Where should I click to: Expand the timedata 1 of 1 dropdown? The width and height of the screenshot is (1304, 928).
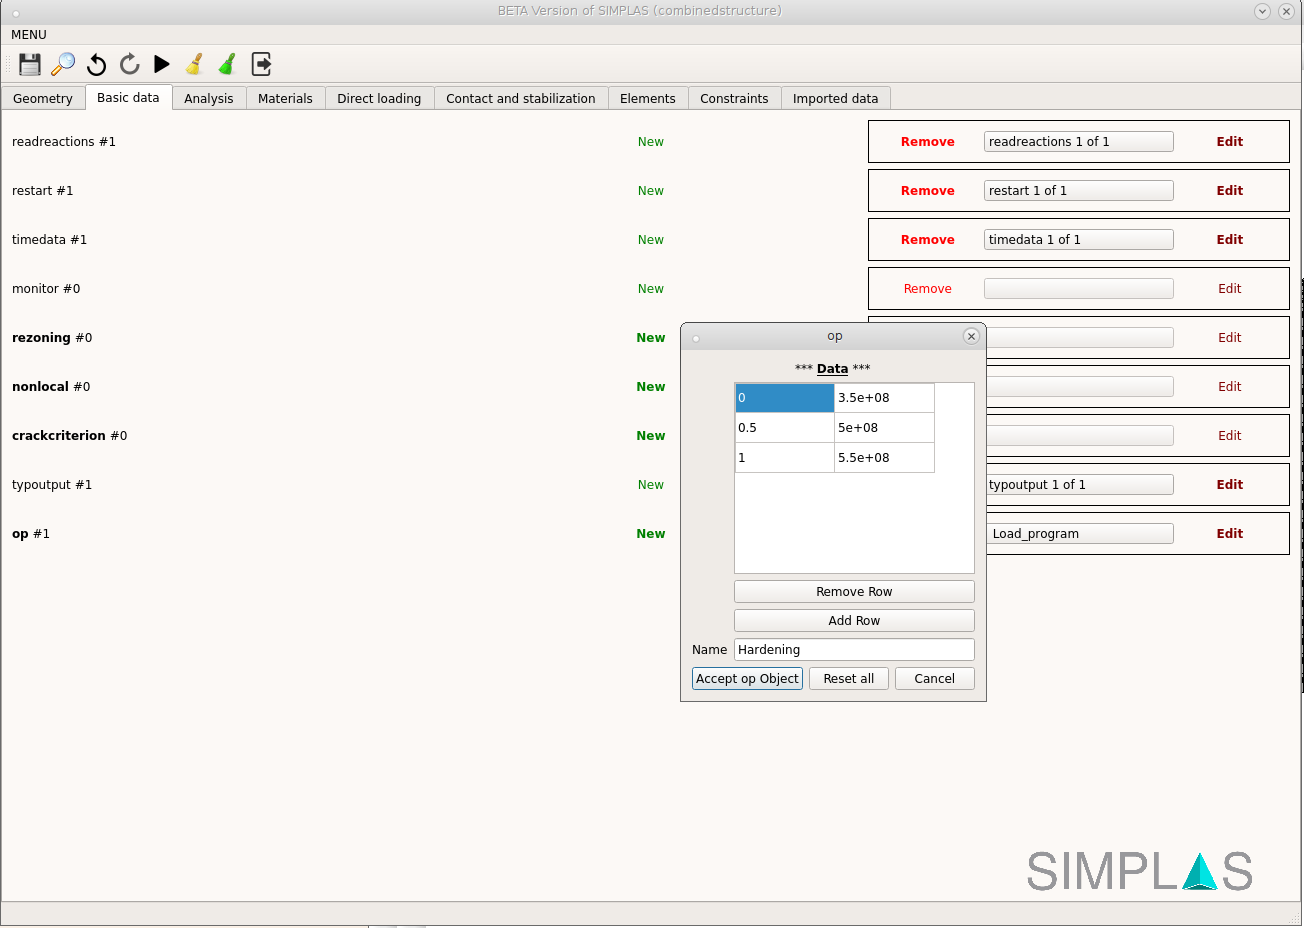point(1078,240)
